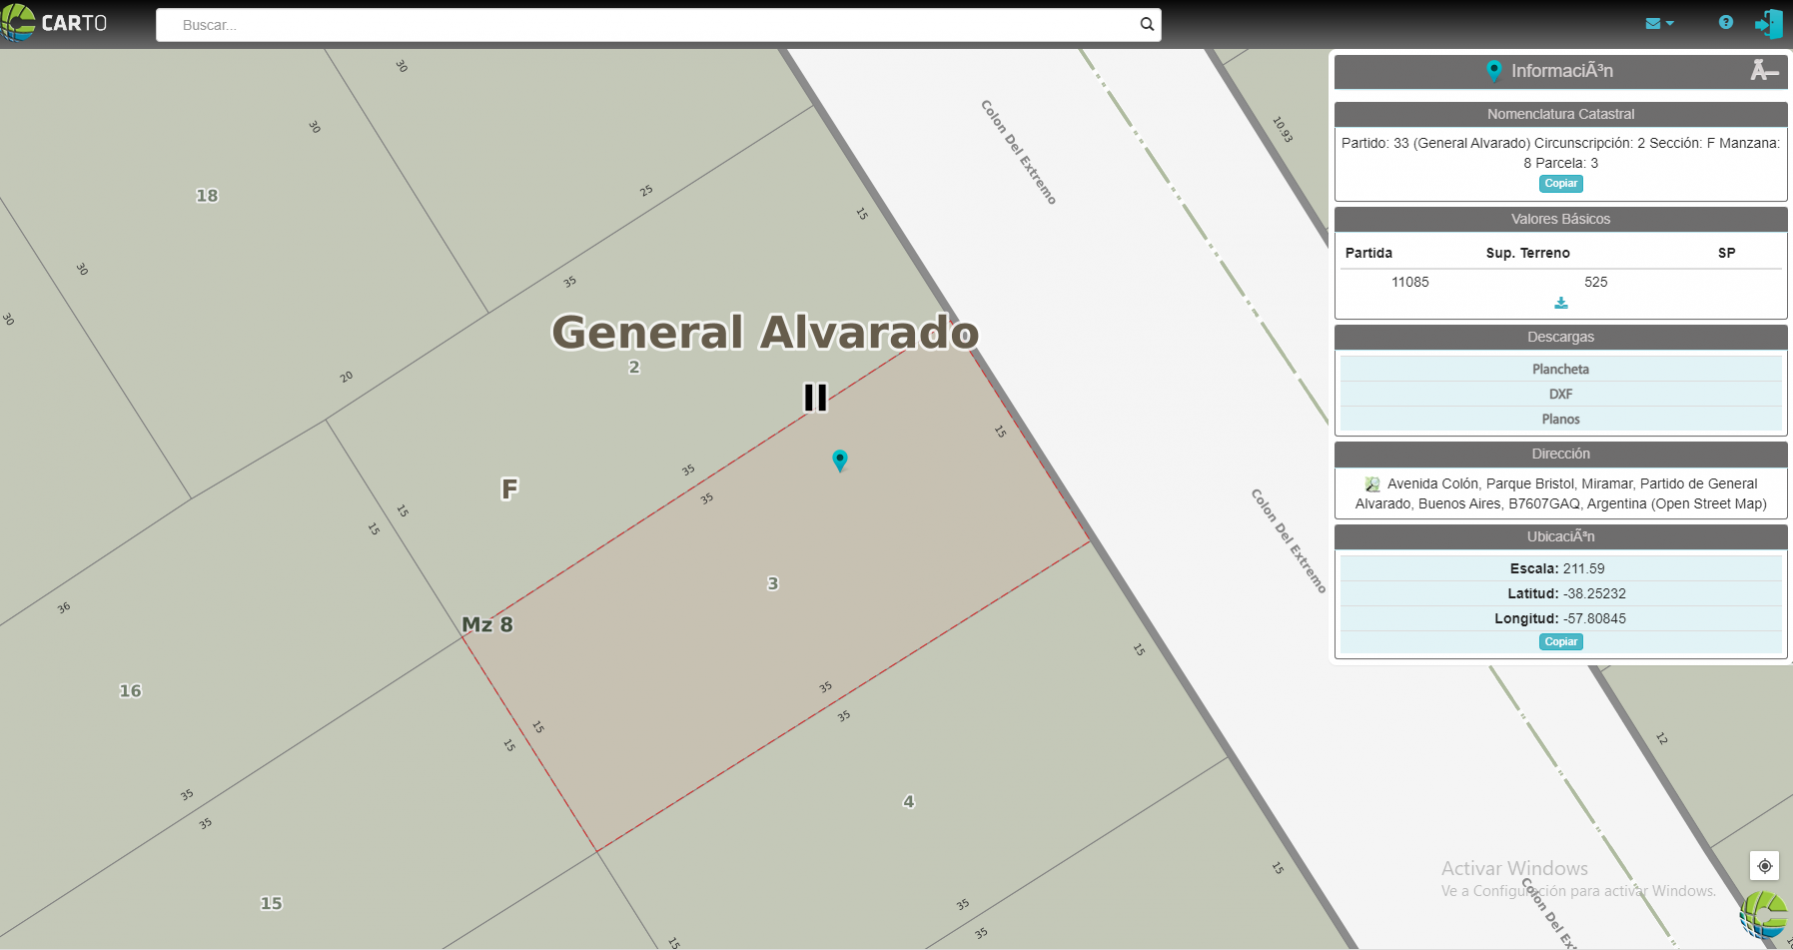1793x950 pixels.
Task: Open the help question mark icon
Action: click(1725, 22)
